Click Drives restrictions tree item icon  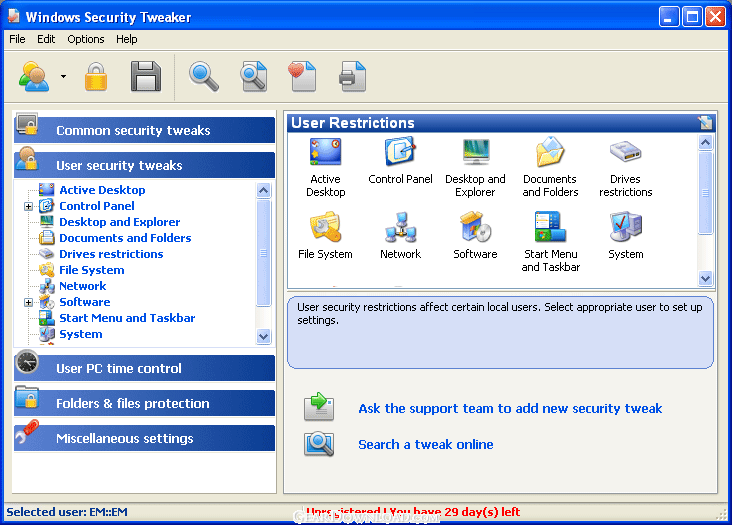47,254
